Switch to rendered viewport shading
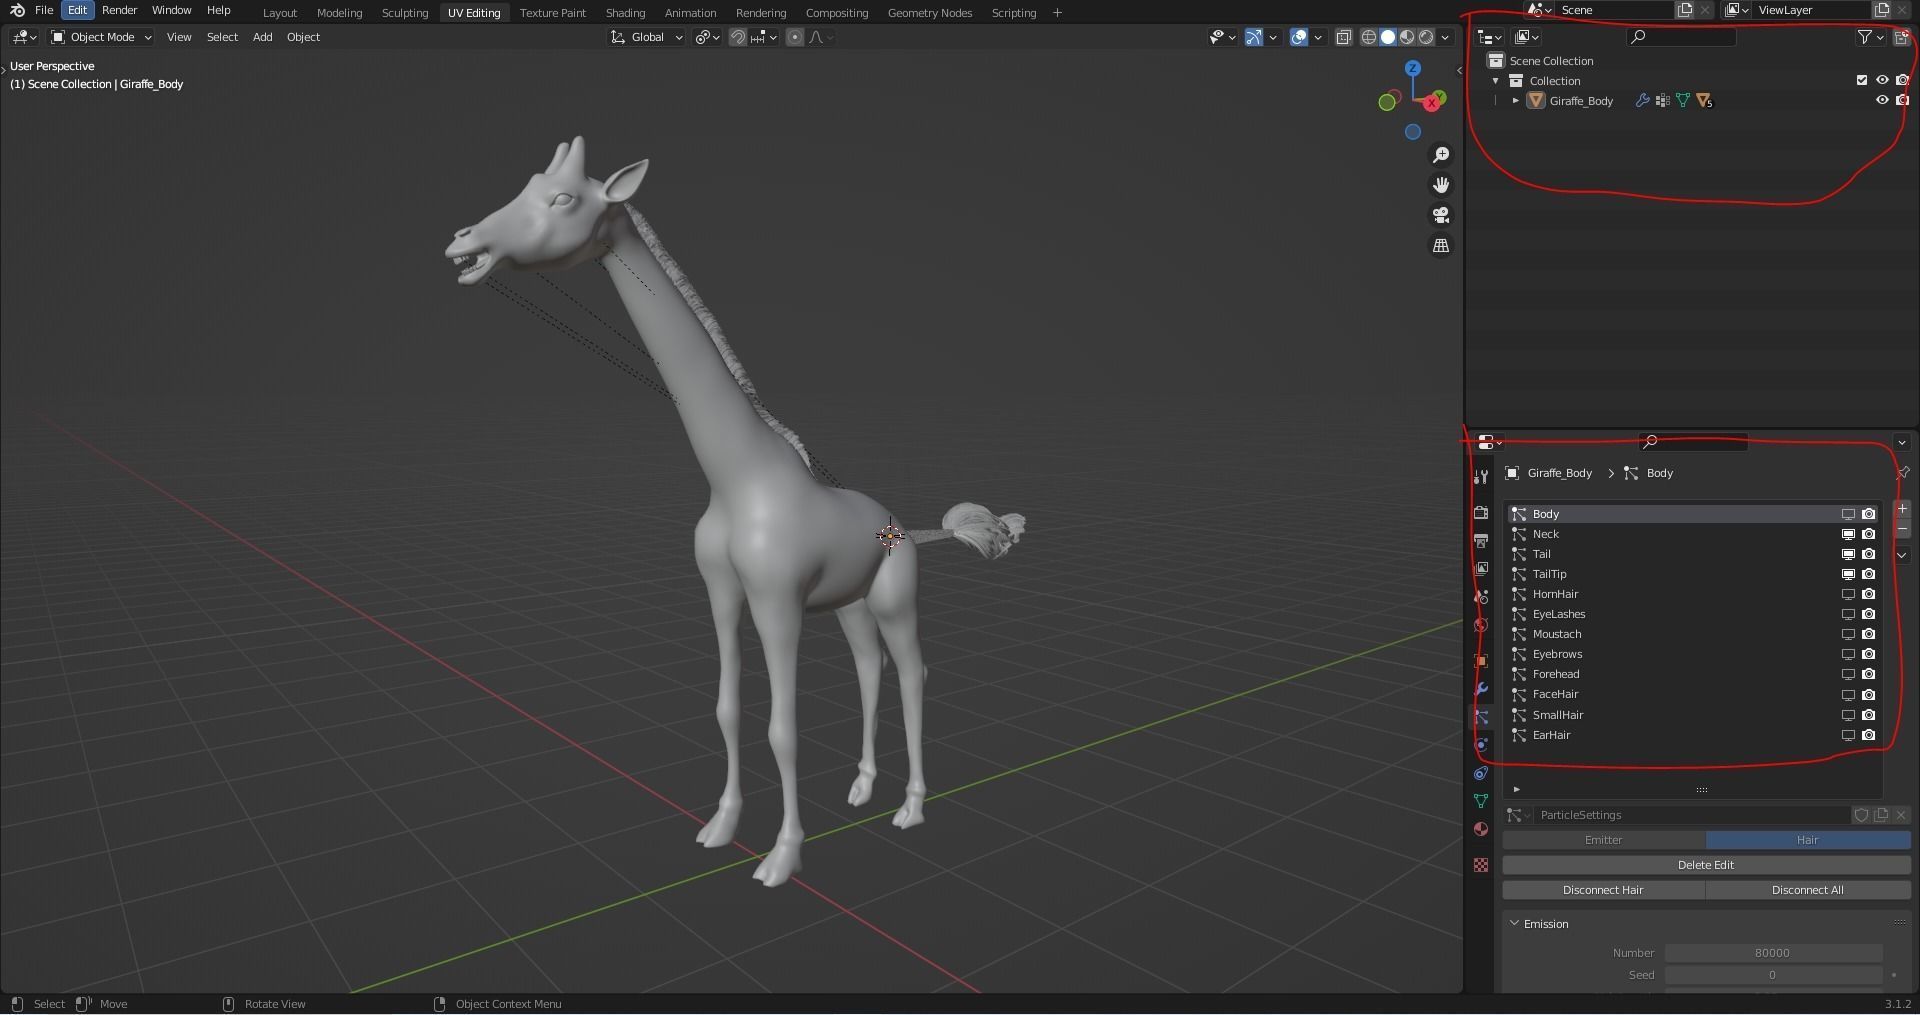Image resolution: width=1920 pixels, height=1015 pixels. (x=1426, y=37)
